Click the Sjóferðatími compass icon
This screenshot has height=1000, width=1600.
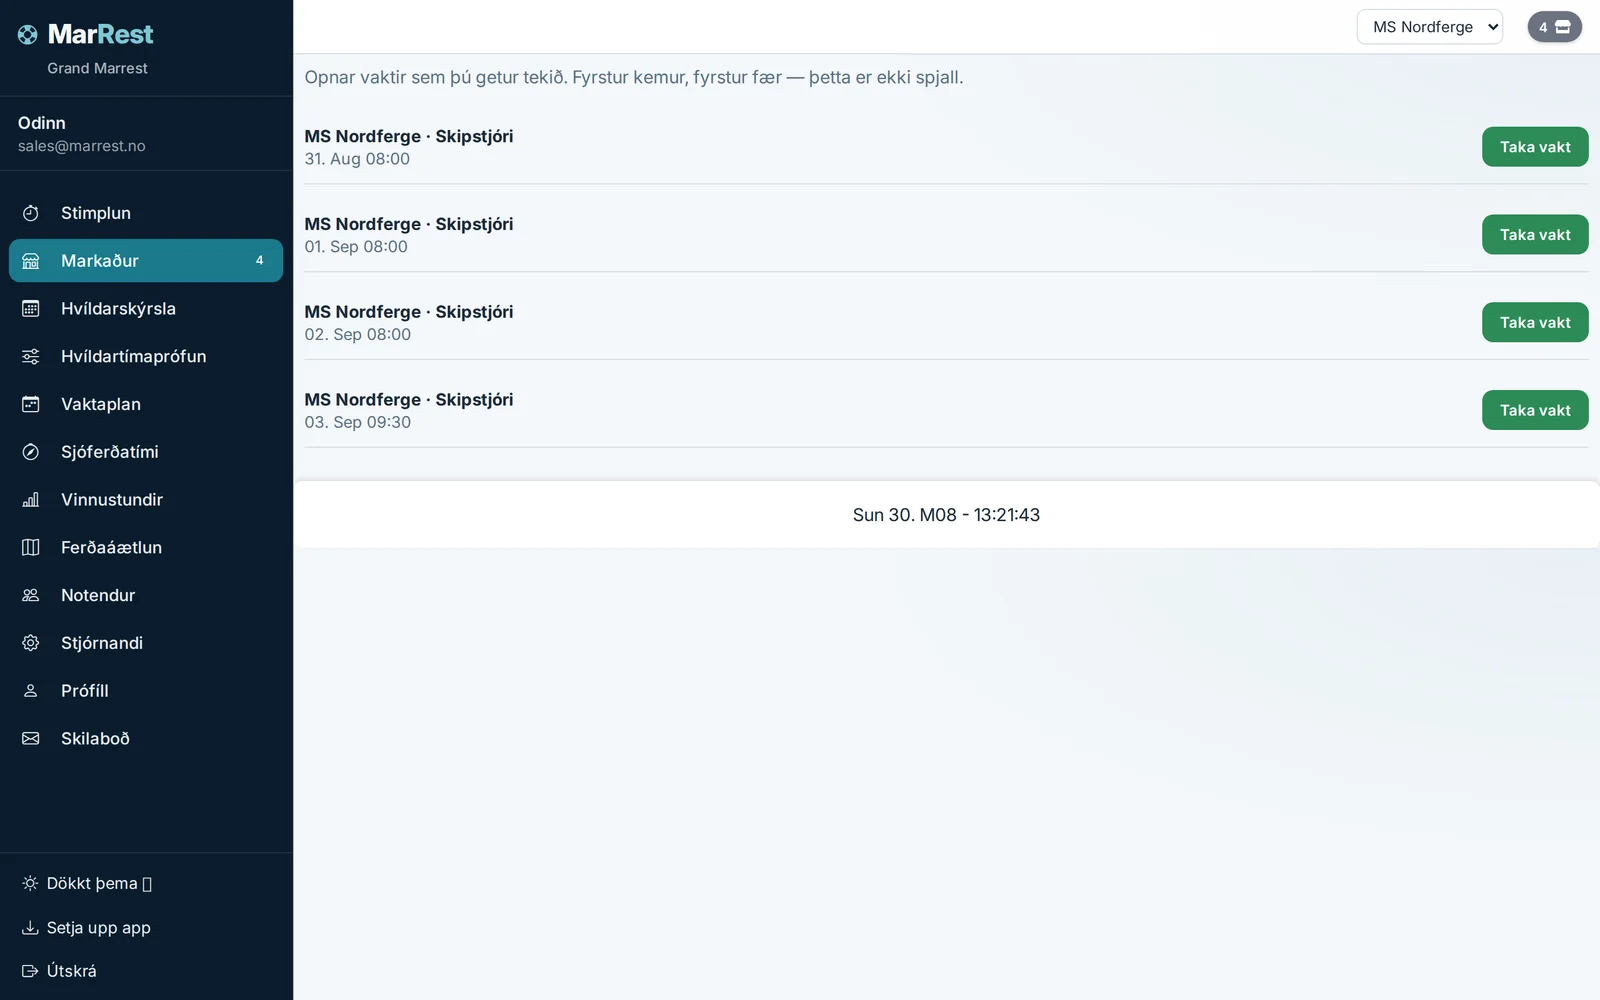click(31, 452)
